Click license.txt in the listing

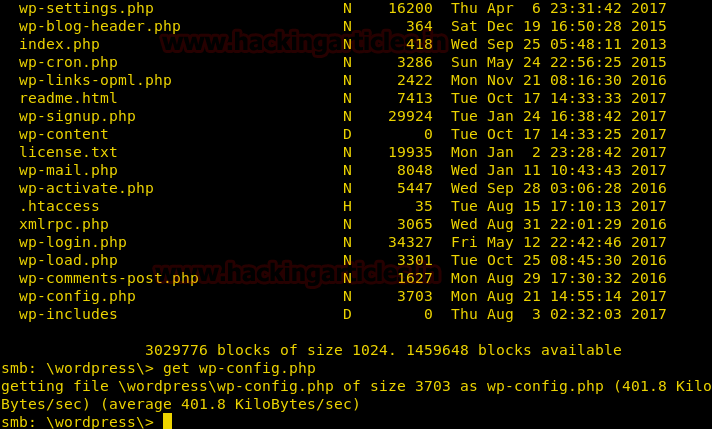point(69,152)
